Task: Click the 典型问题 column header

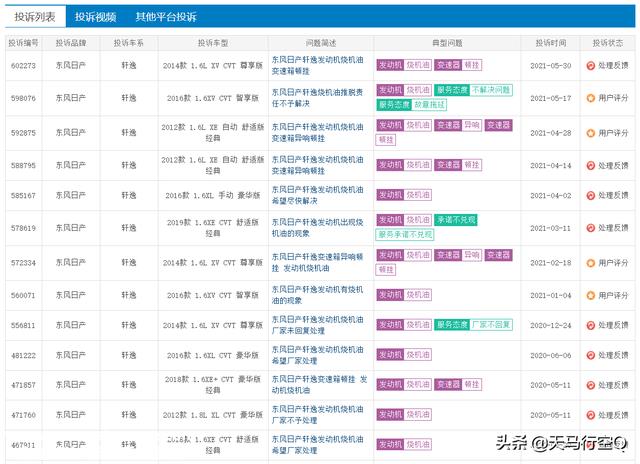Action: [x=447, y=43]
